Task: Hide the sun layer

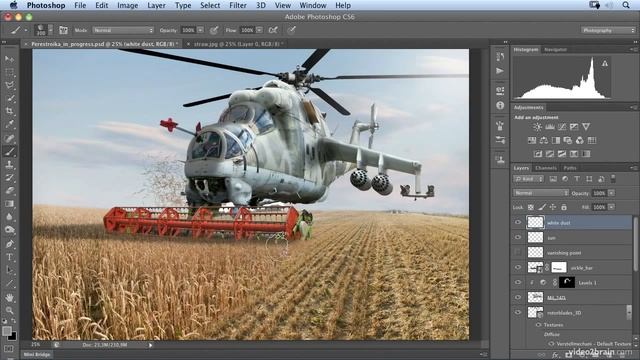Action: 518,237
